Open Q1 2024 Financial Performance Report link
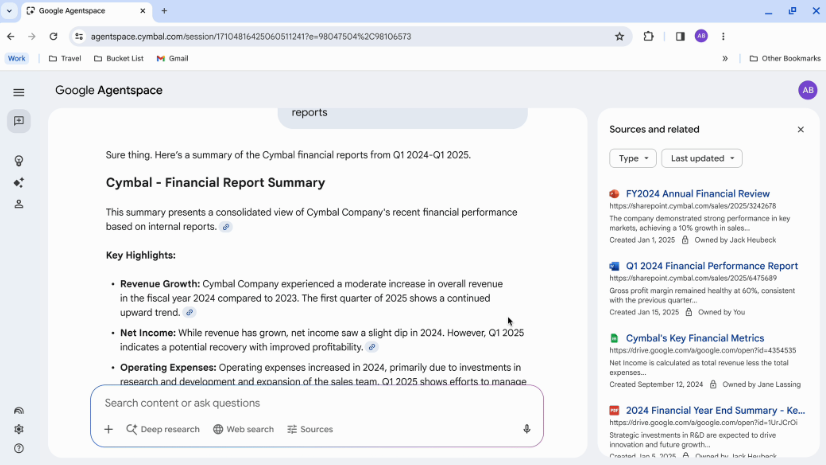This screenshot has height=465, width=826. point(712,266)
